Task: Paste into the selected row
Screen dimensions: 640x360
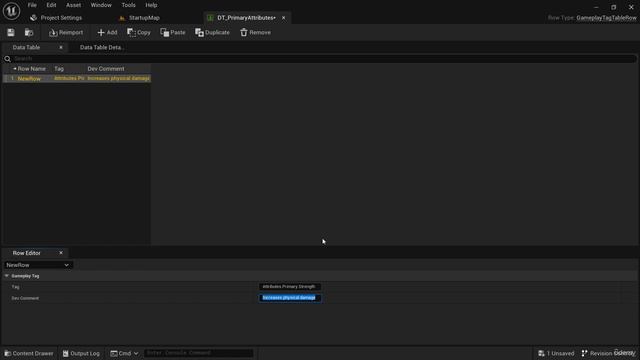Action: pos(173,33)
